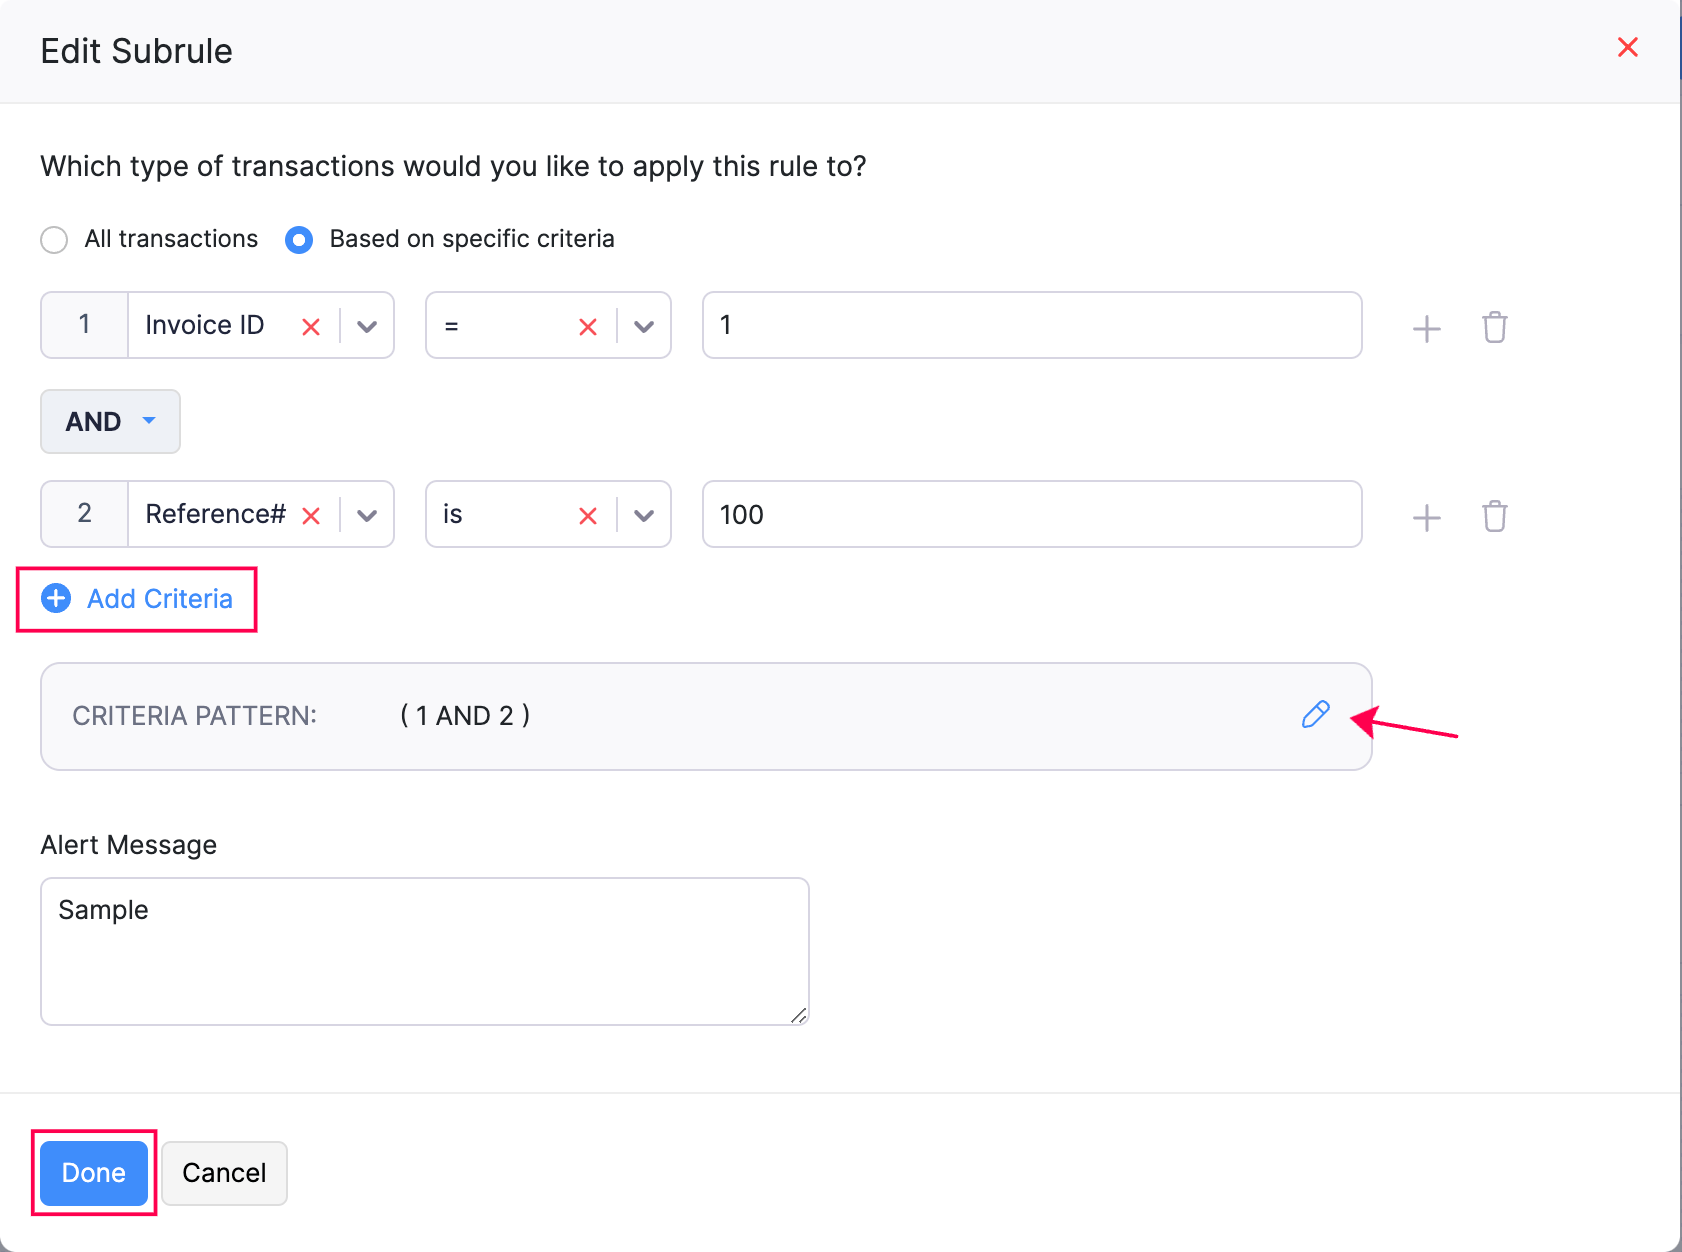Open the AND operator dropdown
Viewport: 1682px width, 1252px height.
pyautogui.click(x=110, y=422)
